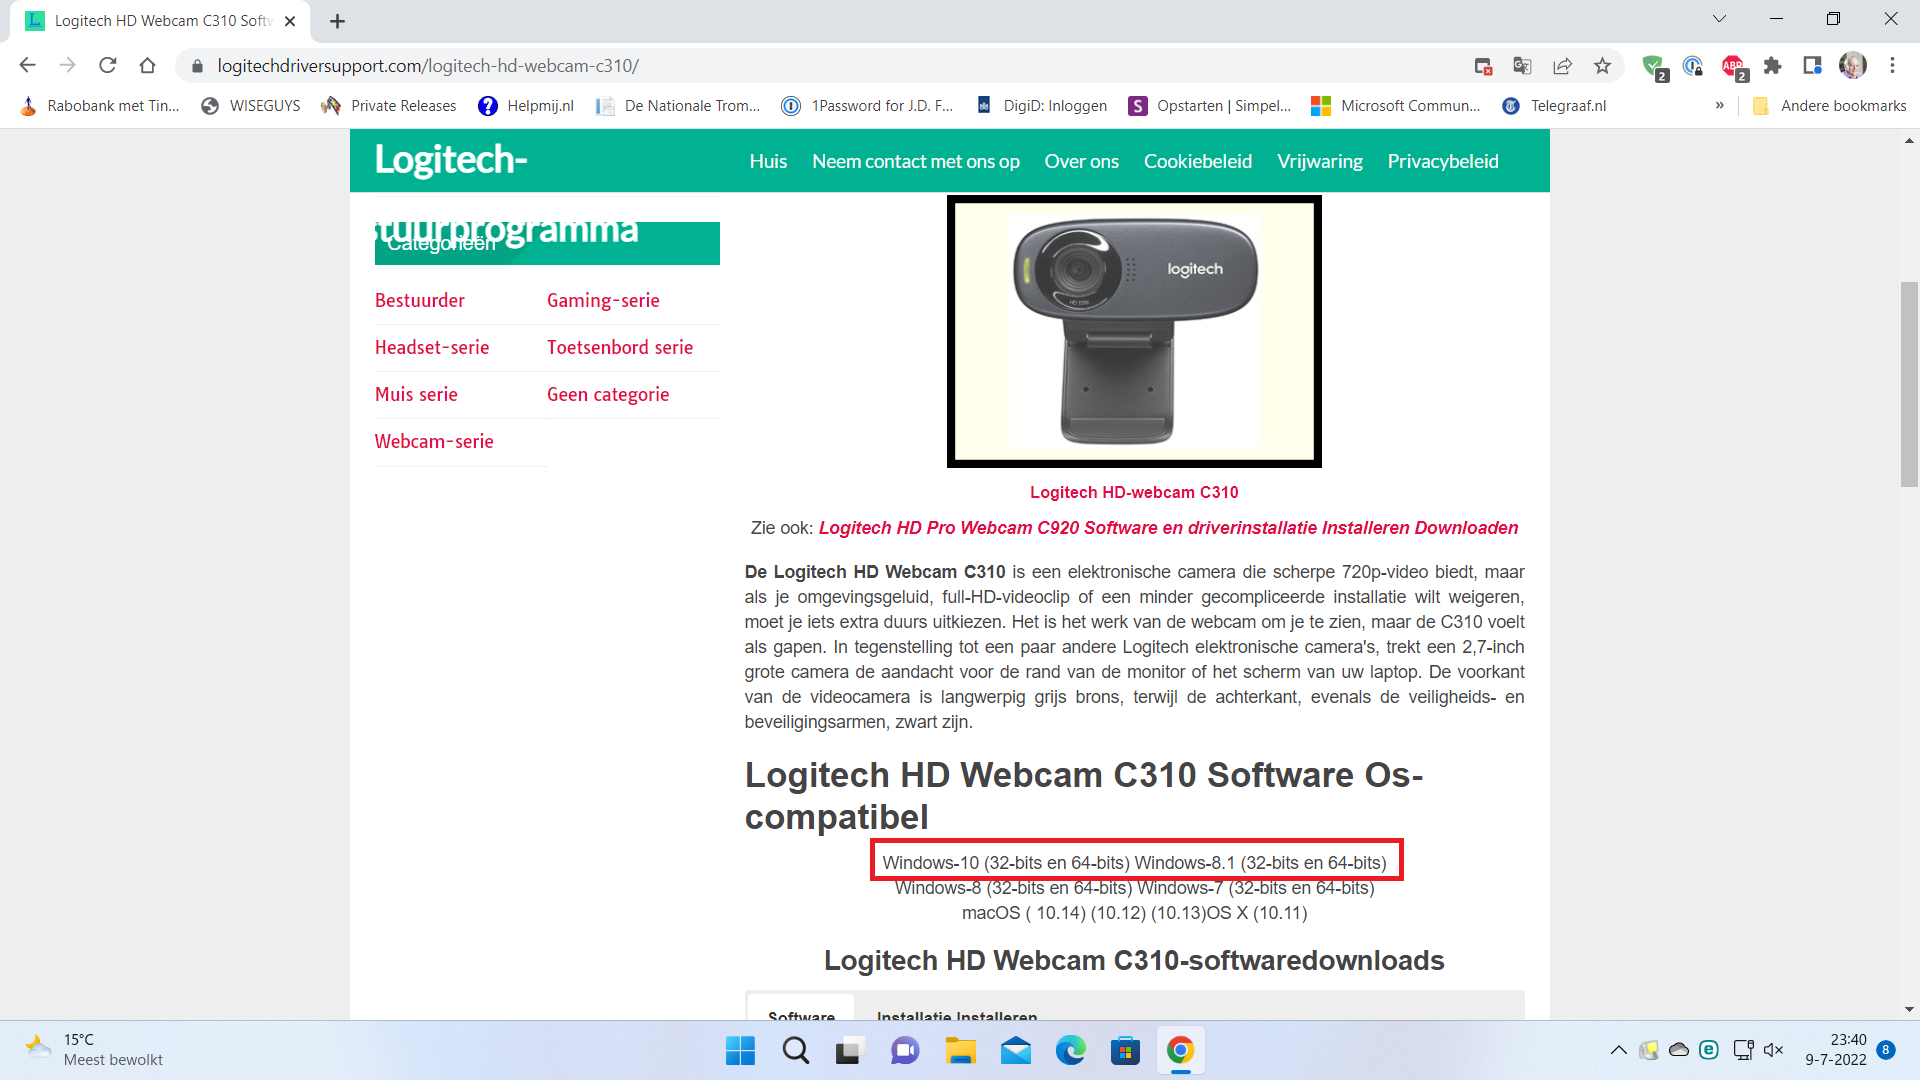Open the Gaming-serie category
The width and height of the screenshot is (1920, 1080).
click(603, 301)
